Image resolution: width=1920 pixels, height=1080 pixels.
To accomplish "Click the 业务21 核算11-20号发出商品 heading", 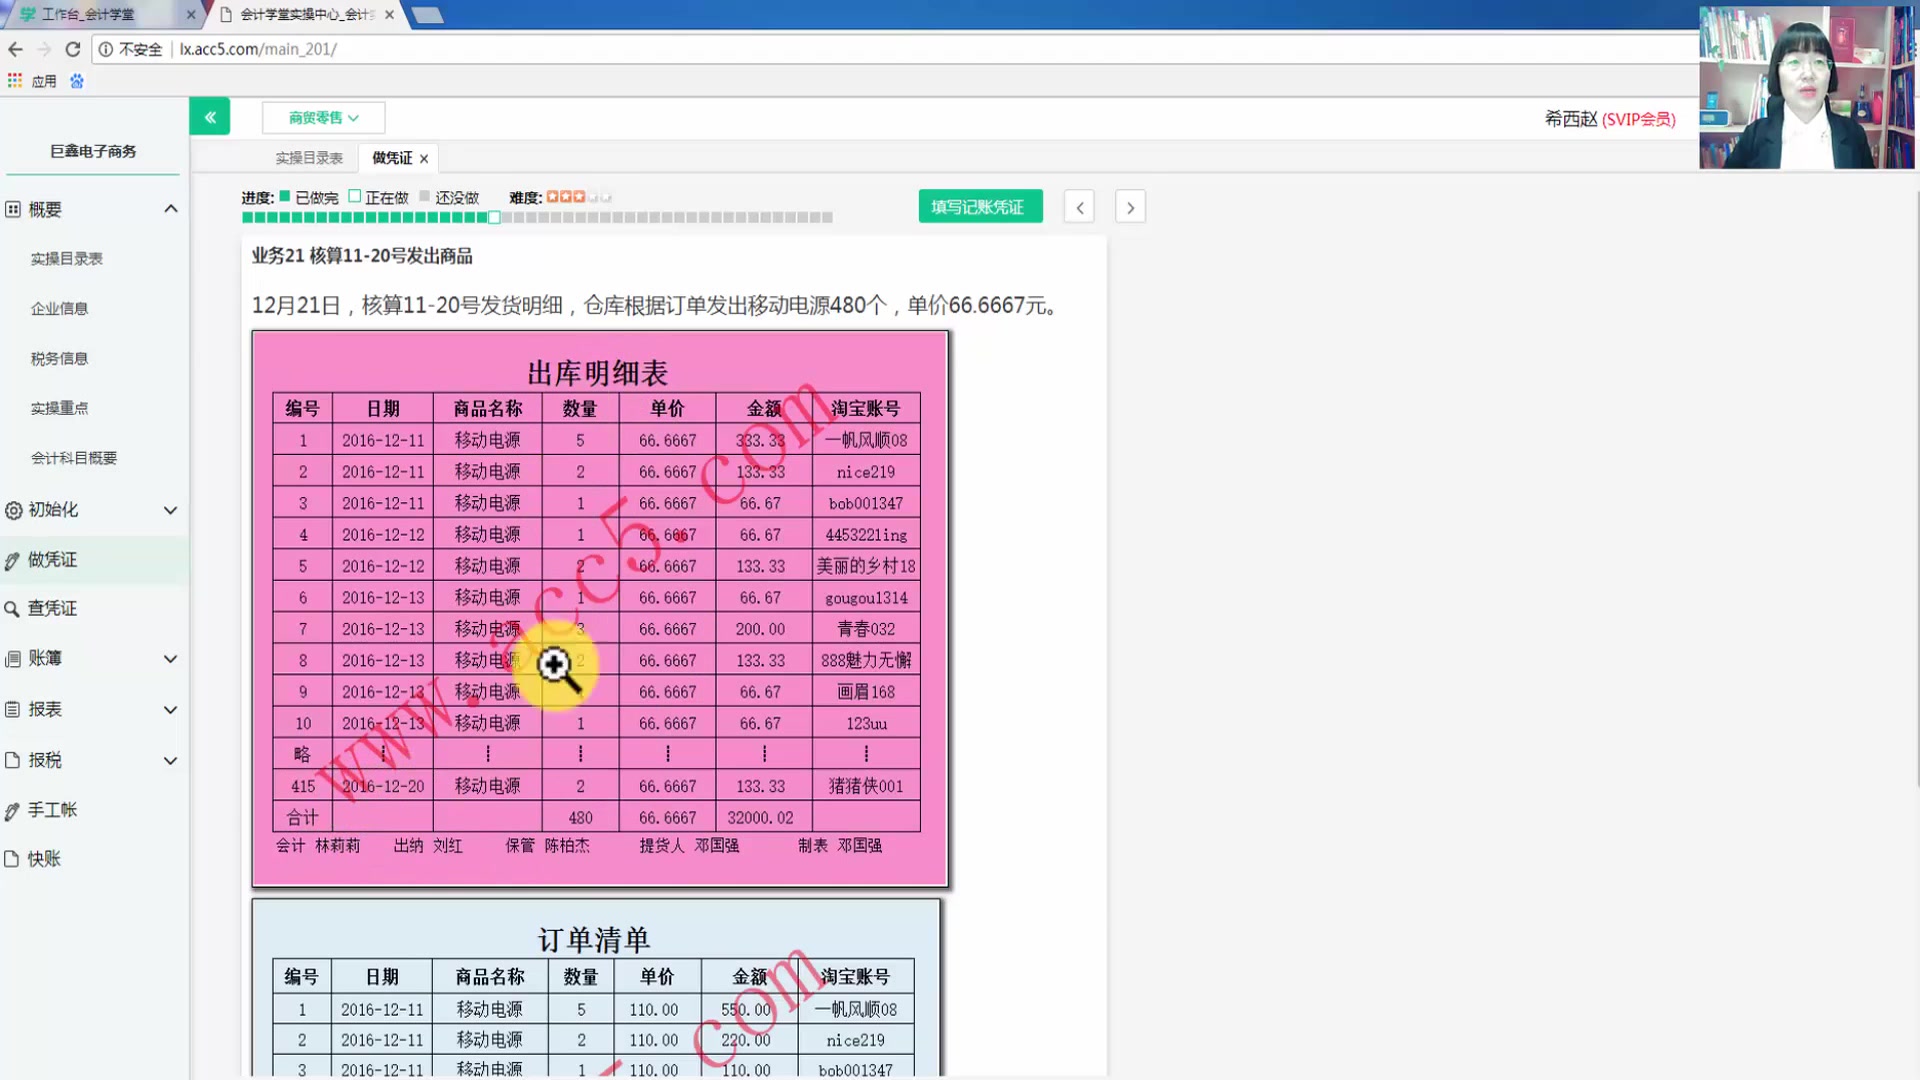I will coord(362,256).
